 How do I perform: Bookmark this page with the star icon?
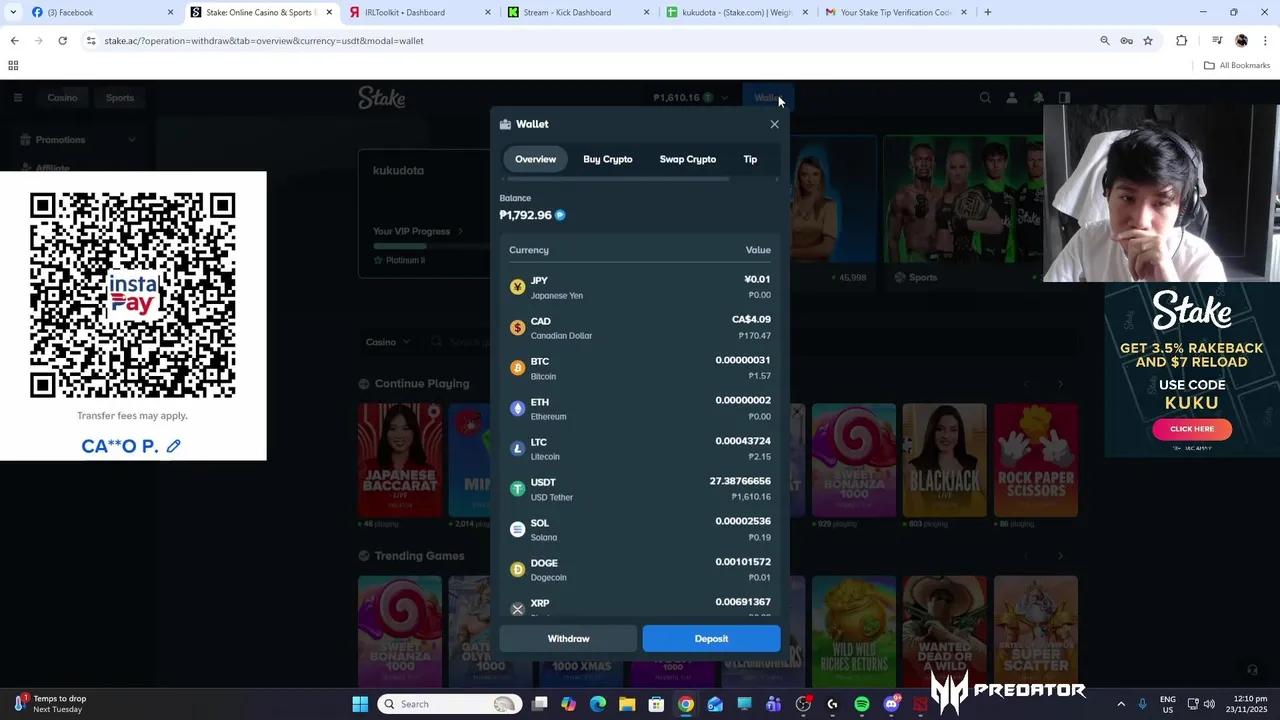(1148, 41)
